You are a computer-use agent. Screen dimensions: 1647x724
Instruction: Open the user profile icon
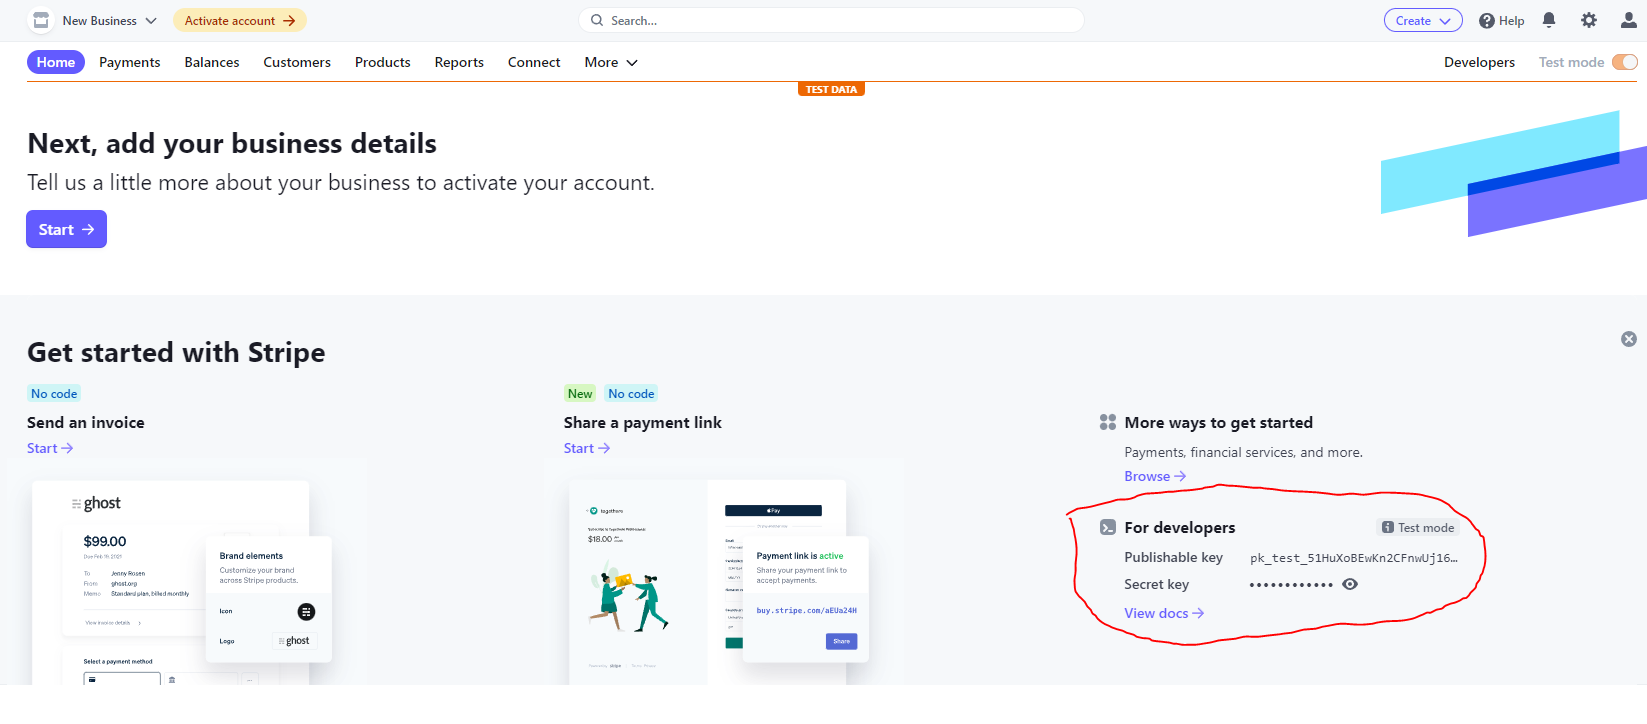(x=1629, y=20)
